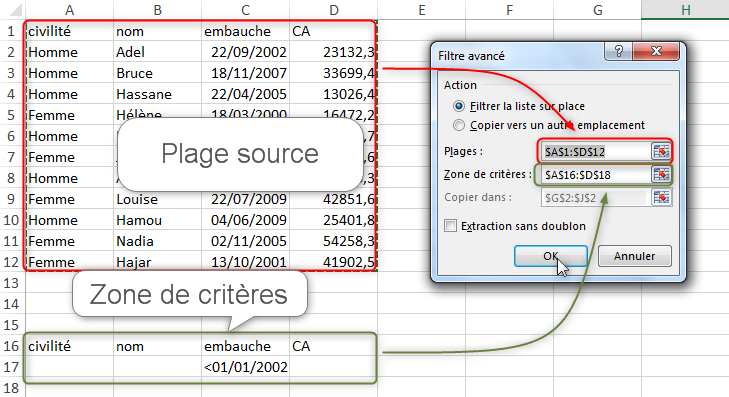Viewport: 729px width, 397px height.
Task: Click cell A16 civilité criteria header
Action: coord(69,346)
